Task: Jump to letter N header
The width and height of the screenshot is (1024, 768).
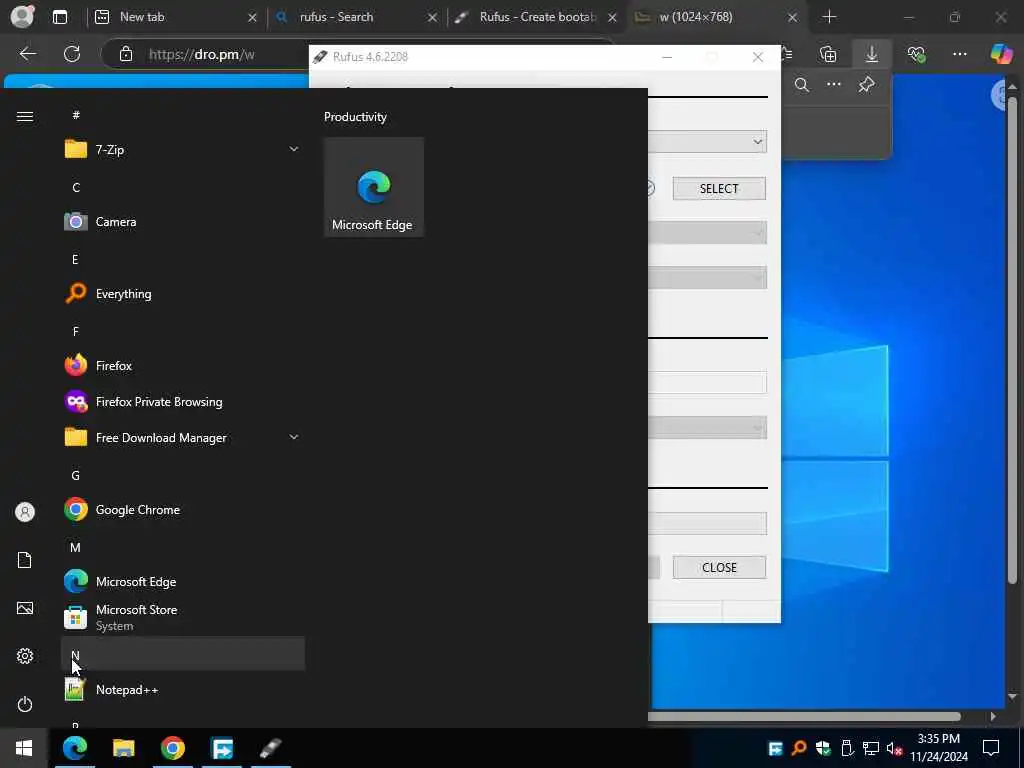Action: (x=182, y=654)
